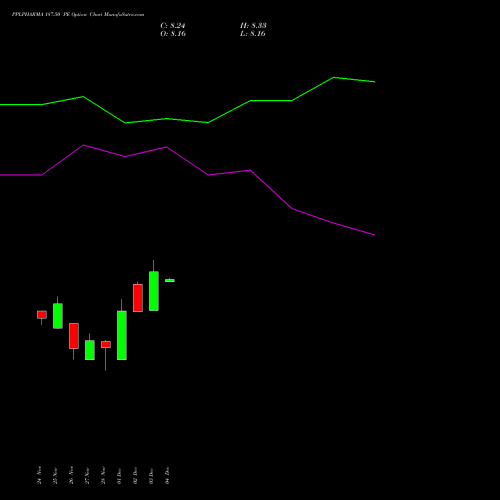Click the red candlestick for 24 Nov
Viewport: 500px width, 500px height.
tap(42, 315)
